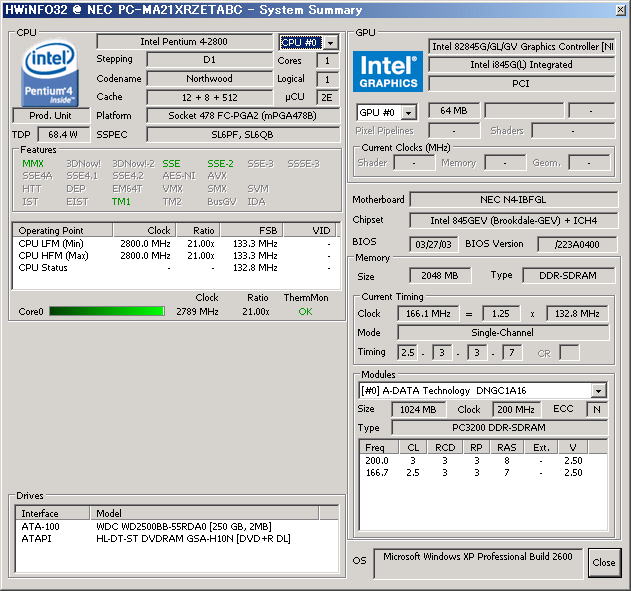Viewport: 631px width, 591px height.
Task: Click the memory clock 166.1 MHz field
Action: [428, 313]
